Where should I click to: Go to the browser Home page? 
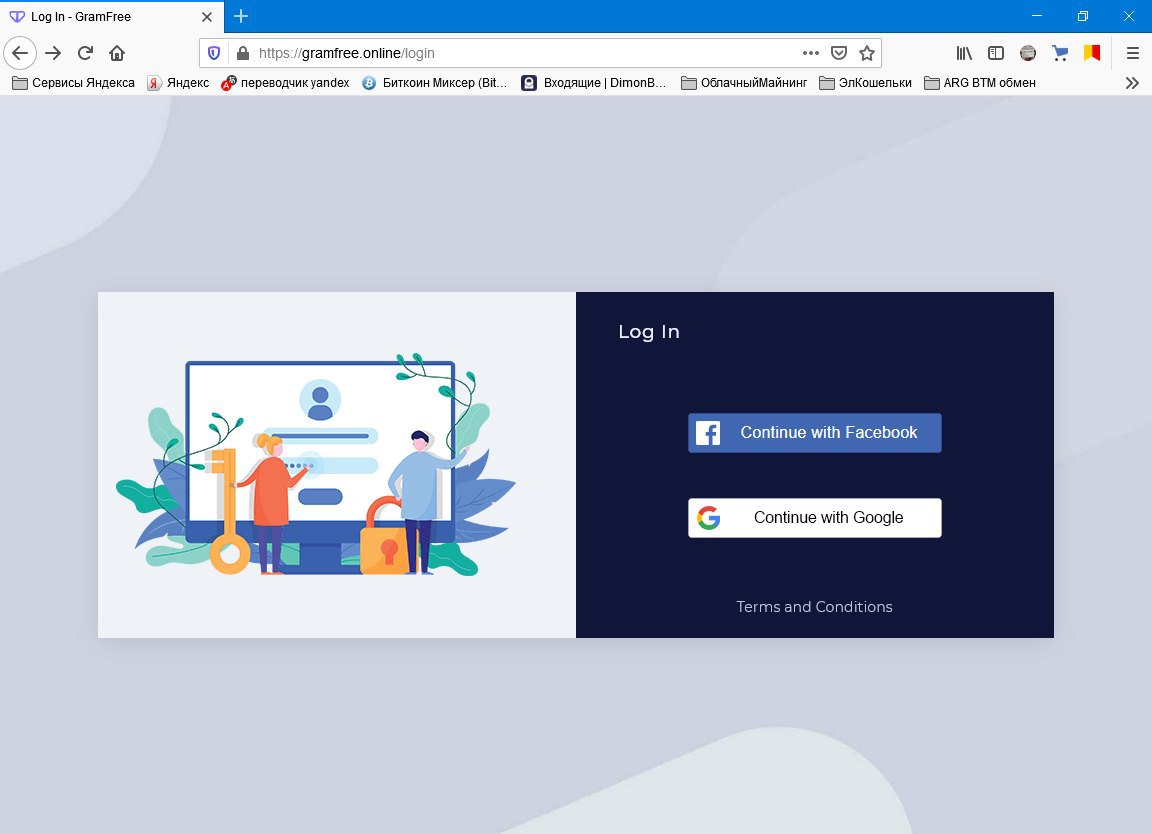point(117,53)
